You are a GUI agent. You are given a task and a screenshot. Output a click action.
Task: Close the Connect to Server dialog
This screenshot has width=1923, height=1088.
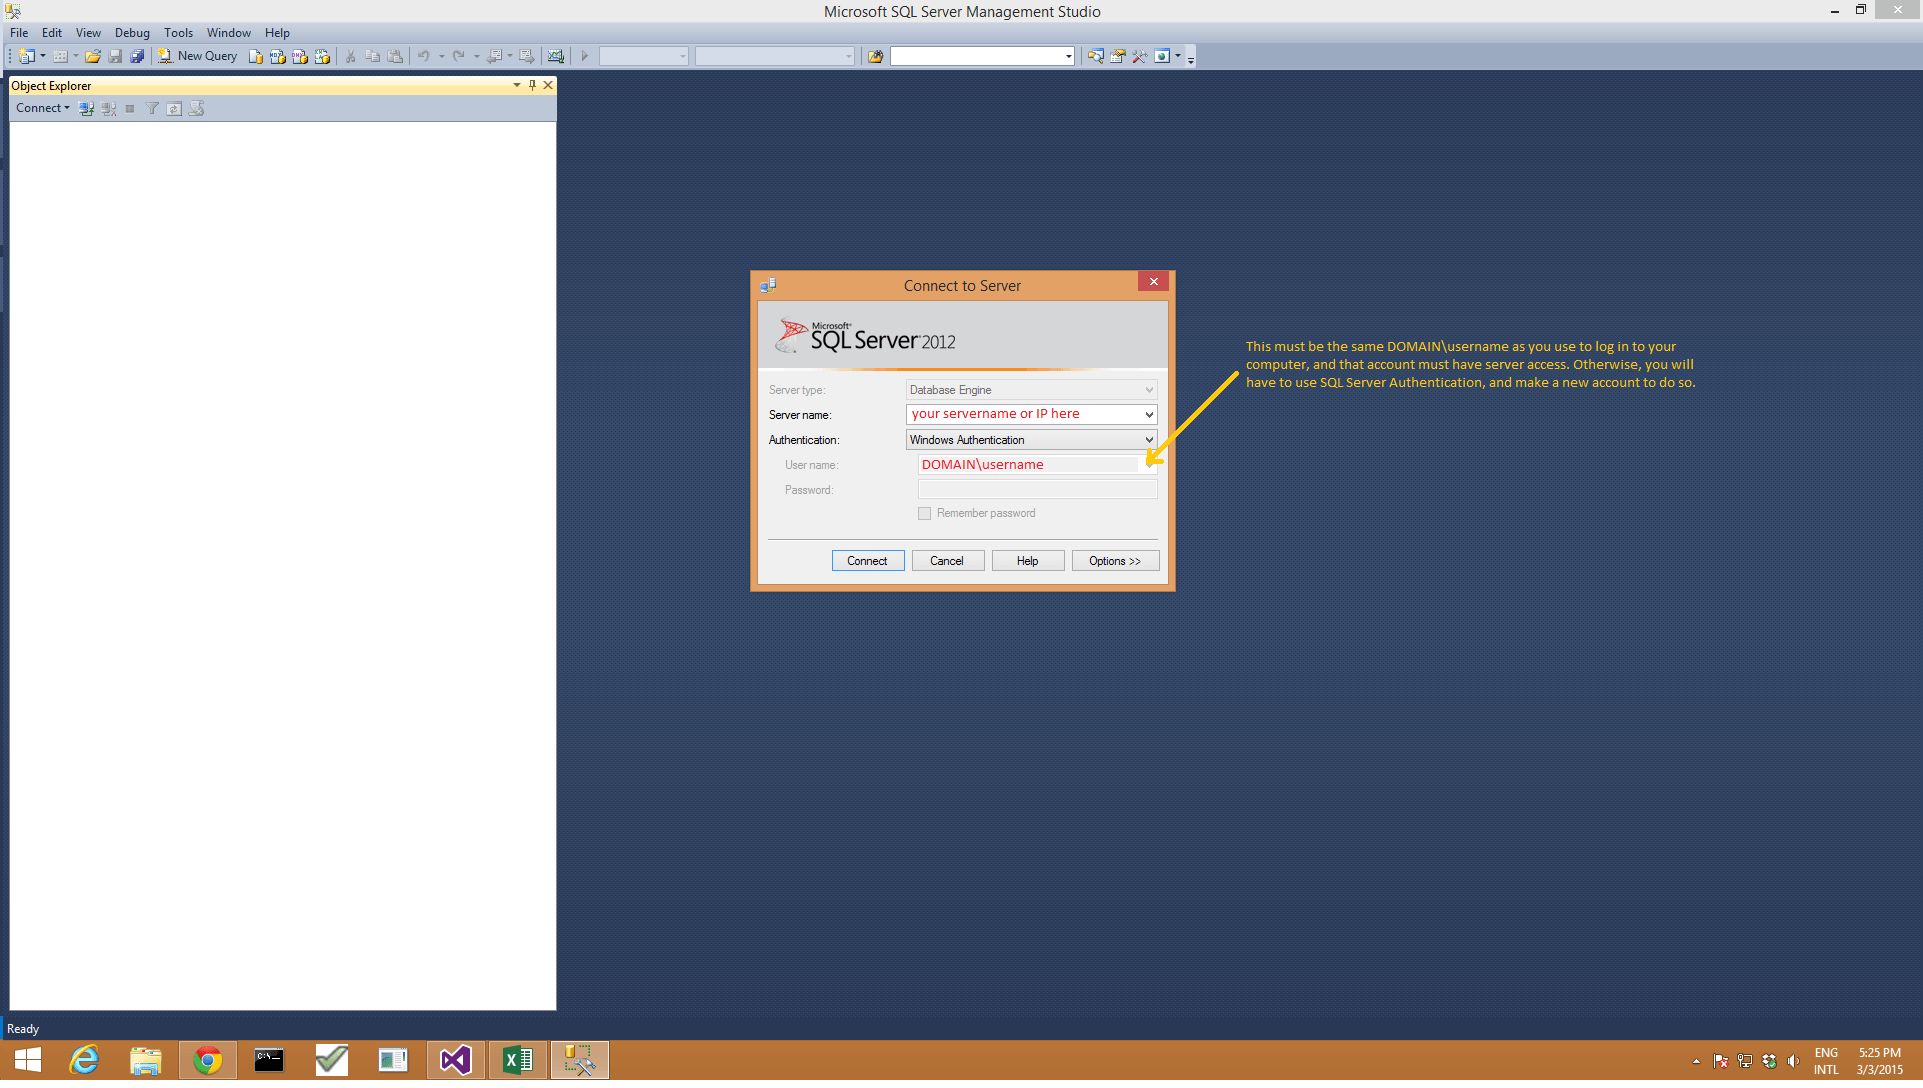coord(1154,282)
